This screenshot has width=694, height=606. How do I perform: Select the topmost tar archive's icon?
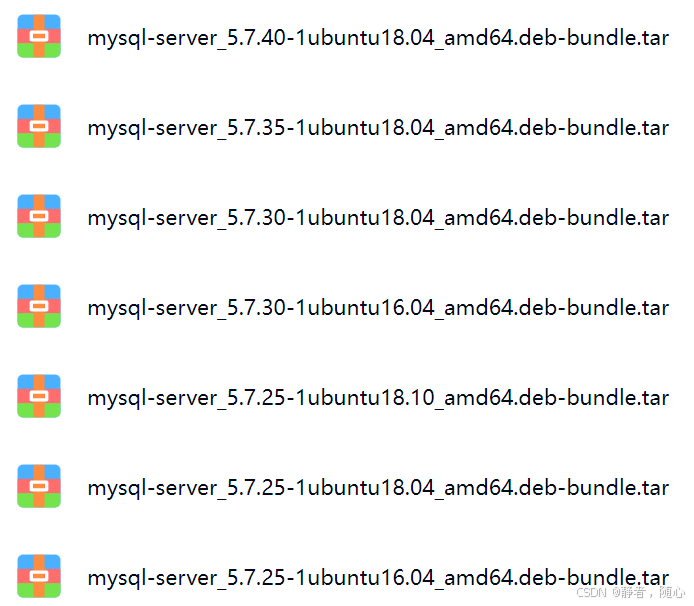coord(39,36)
